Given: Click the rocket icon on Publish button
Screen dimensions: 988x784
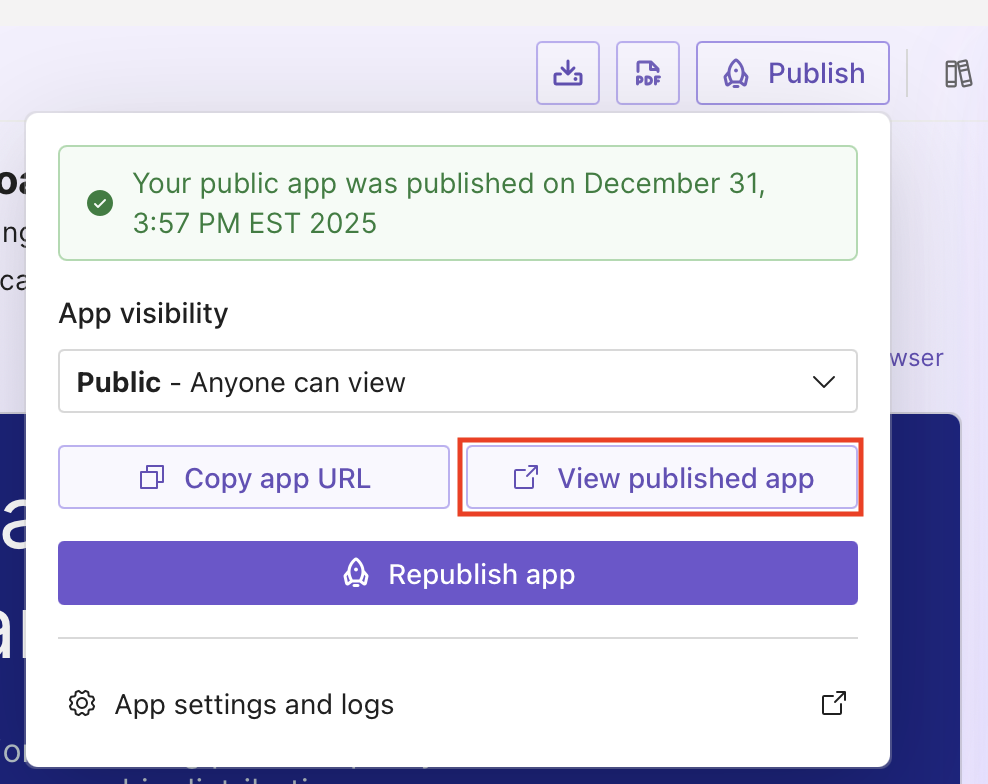Looking at the screenshot, I should click(x=737, y=72).
